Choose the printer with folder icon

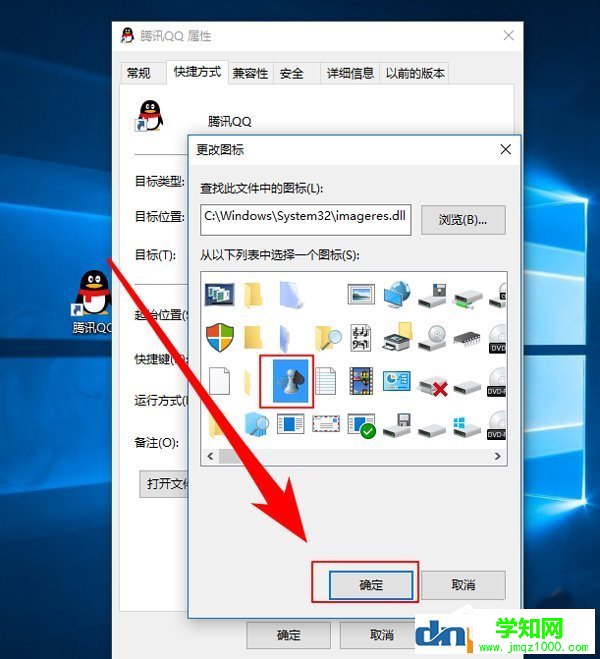397,337
